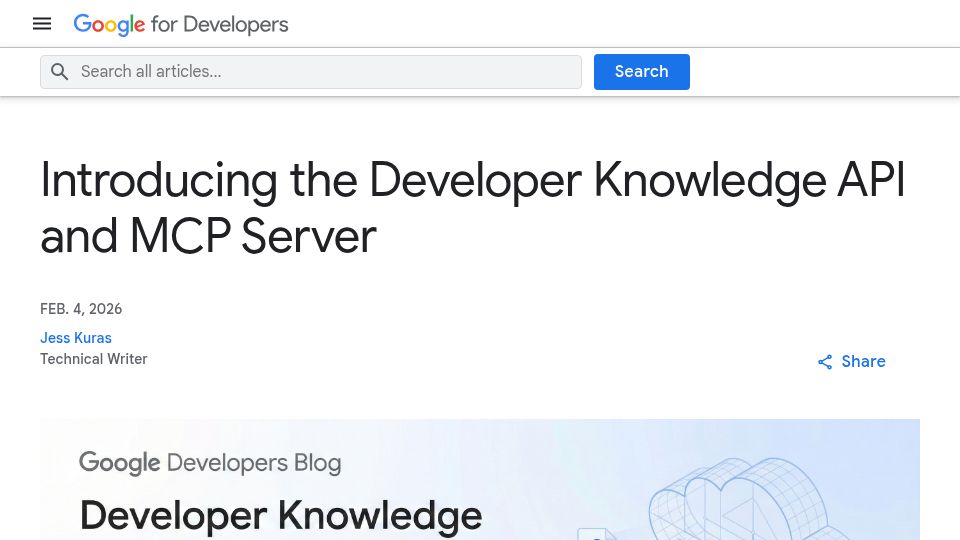
Task: Focus the Search all articles field
Action: pyautogui.click(x=311, y=72)
